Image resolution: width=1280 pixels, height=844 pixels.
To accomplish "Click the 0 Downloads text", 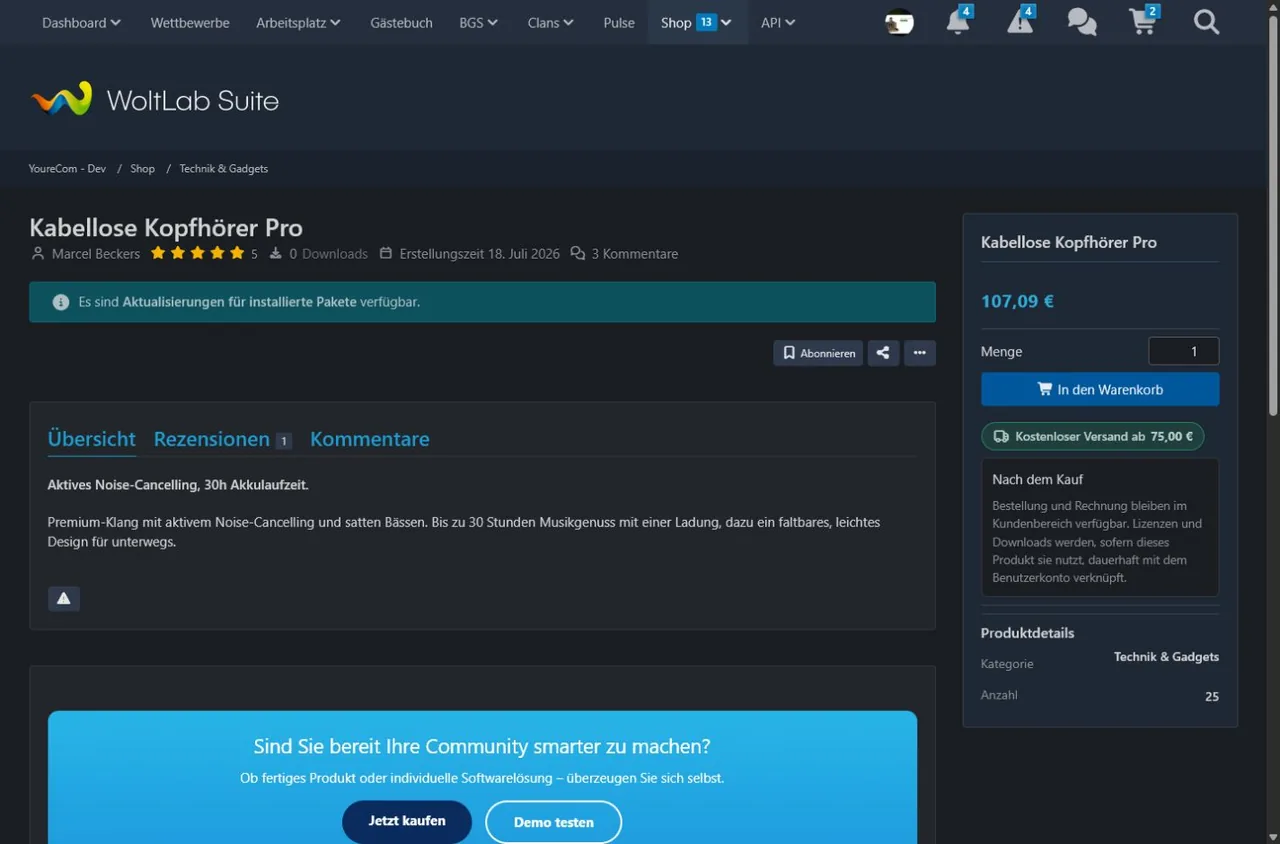I will click(329, 254).
